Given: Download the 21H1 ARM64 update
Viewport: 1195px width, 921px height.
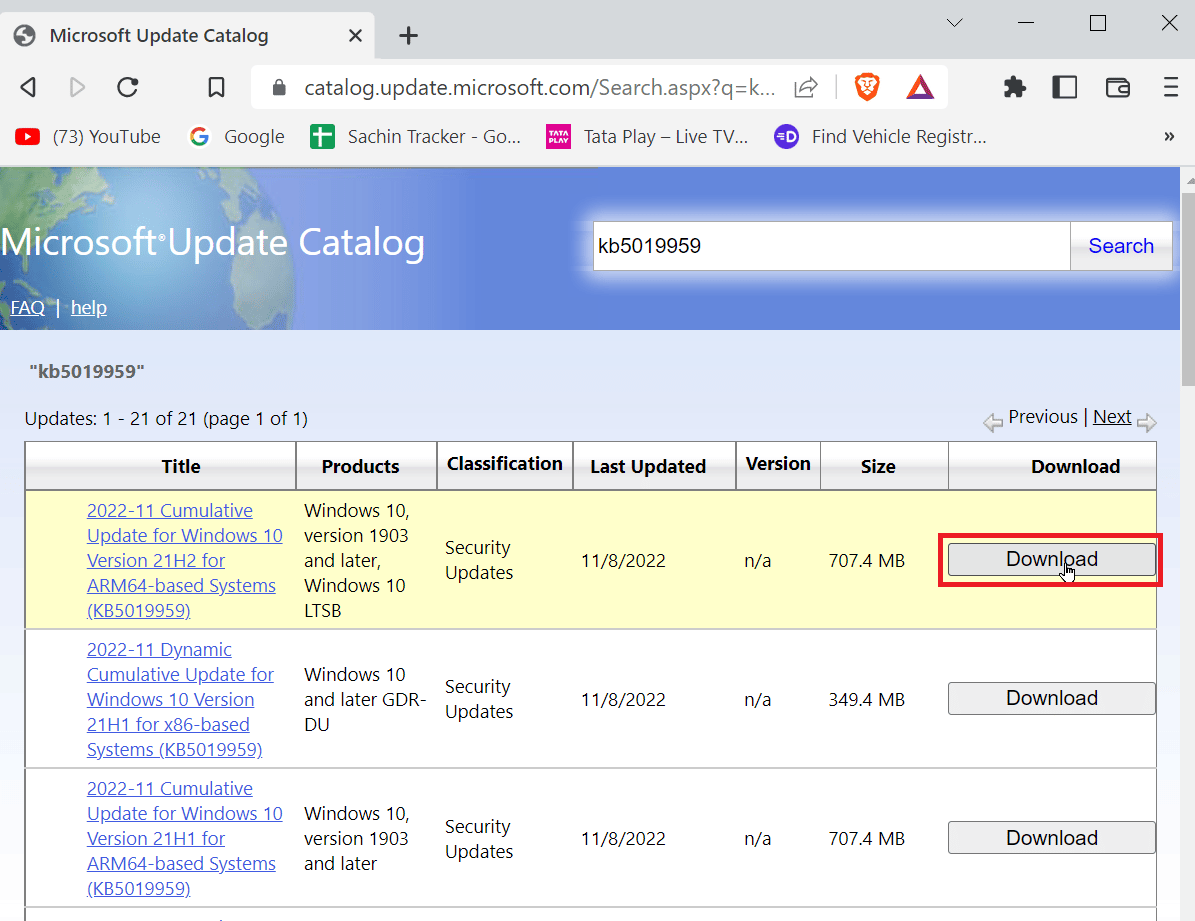Looking at the screenshot, I should [x=1052, y=838].
